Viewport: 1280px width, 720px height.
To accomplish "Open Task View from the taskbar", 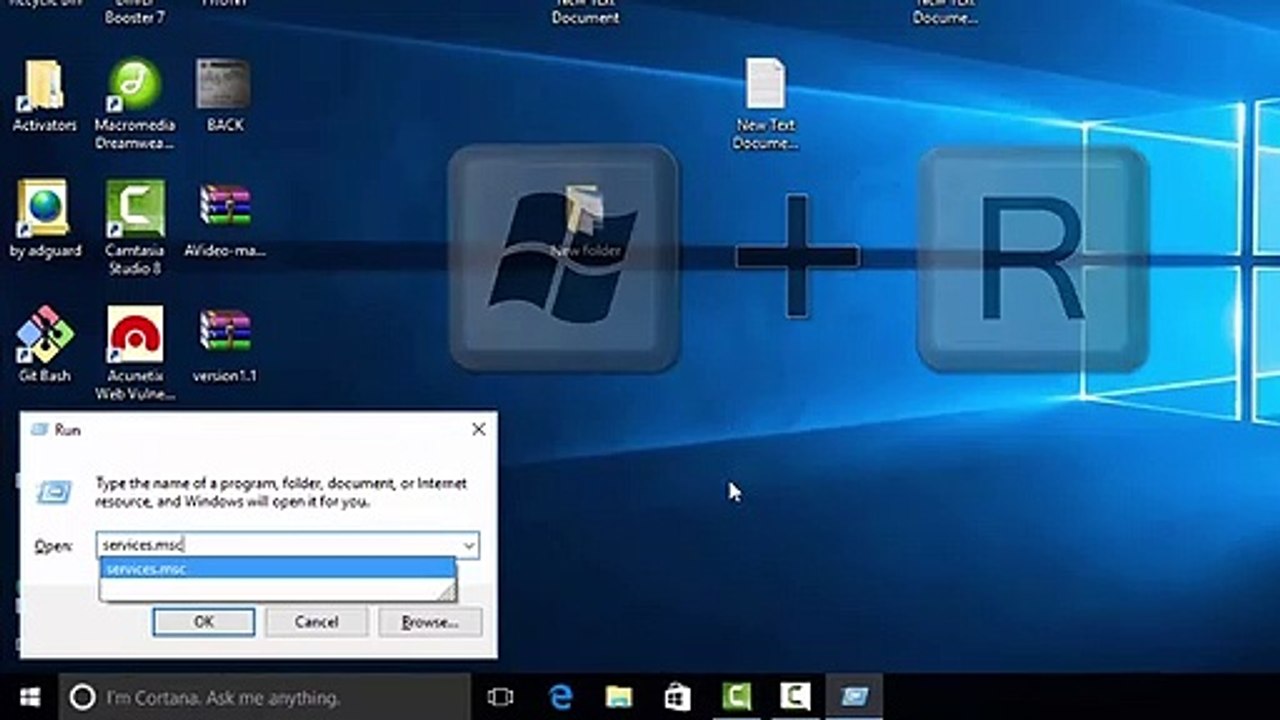I will point(500,697).
